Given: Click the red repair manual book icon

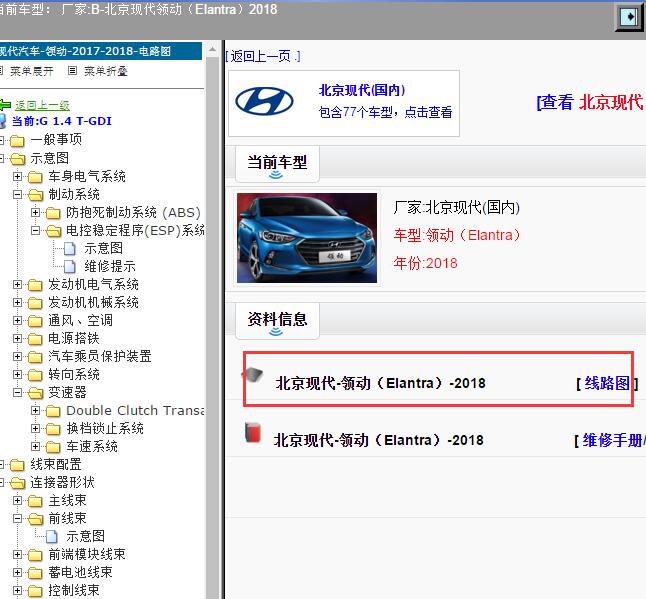Looking at the screenshot, I should pyautogui.click(x=253, y=433).
